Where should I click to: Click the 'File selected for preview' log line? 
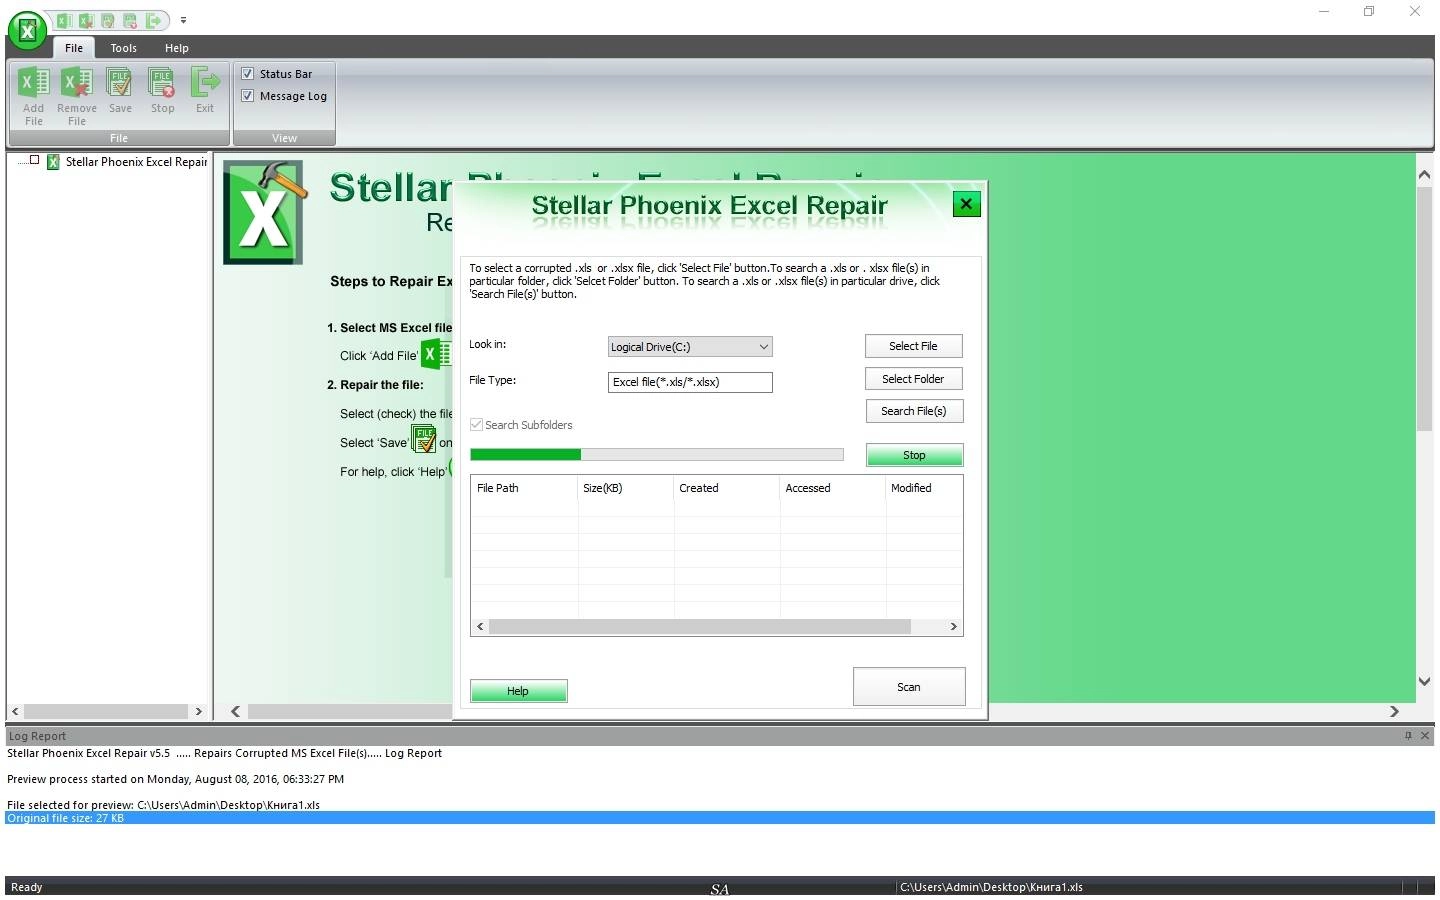click(x=164, y=805)
